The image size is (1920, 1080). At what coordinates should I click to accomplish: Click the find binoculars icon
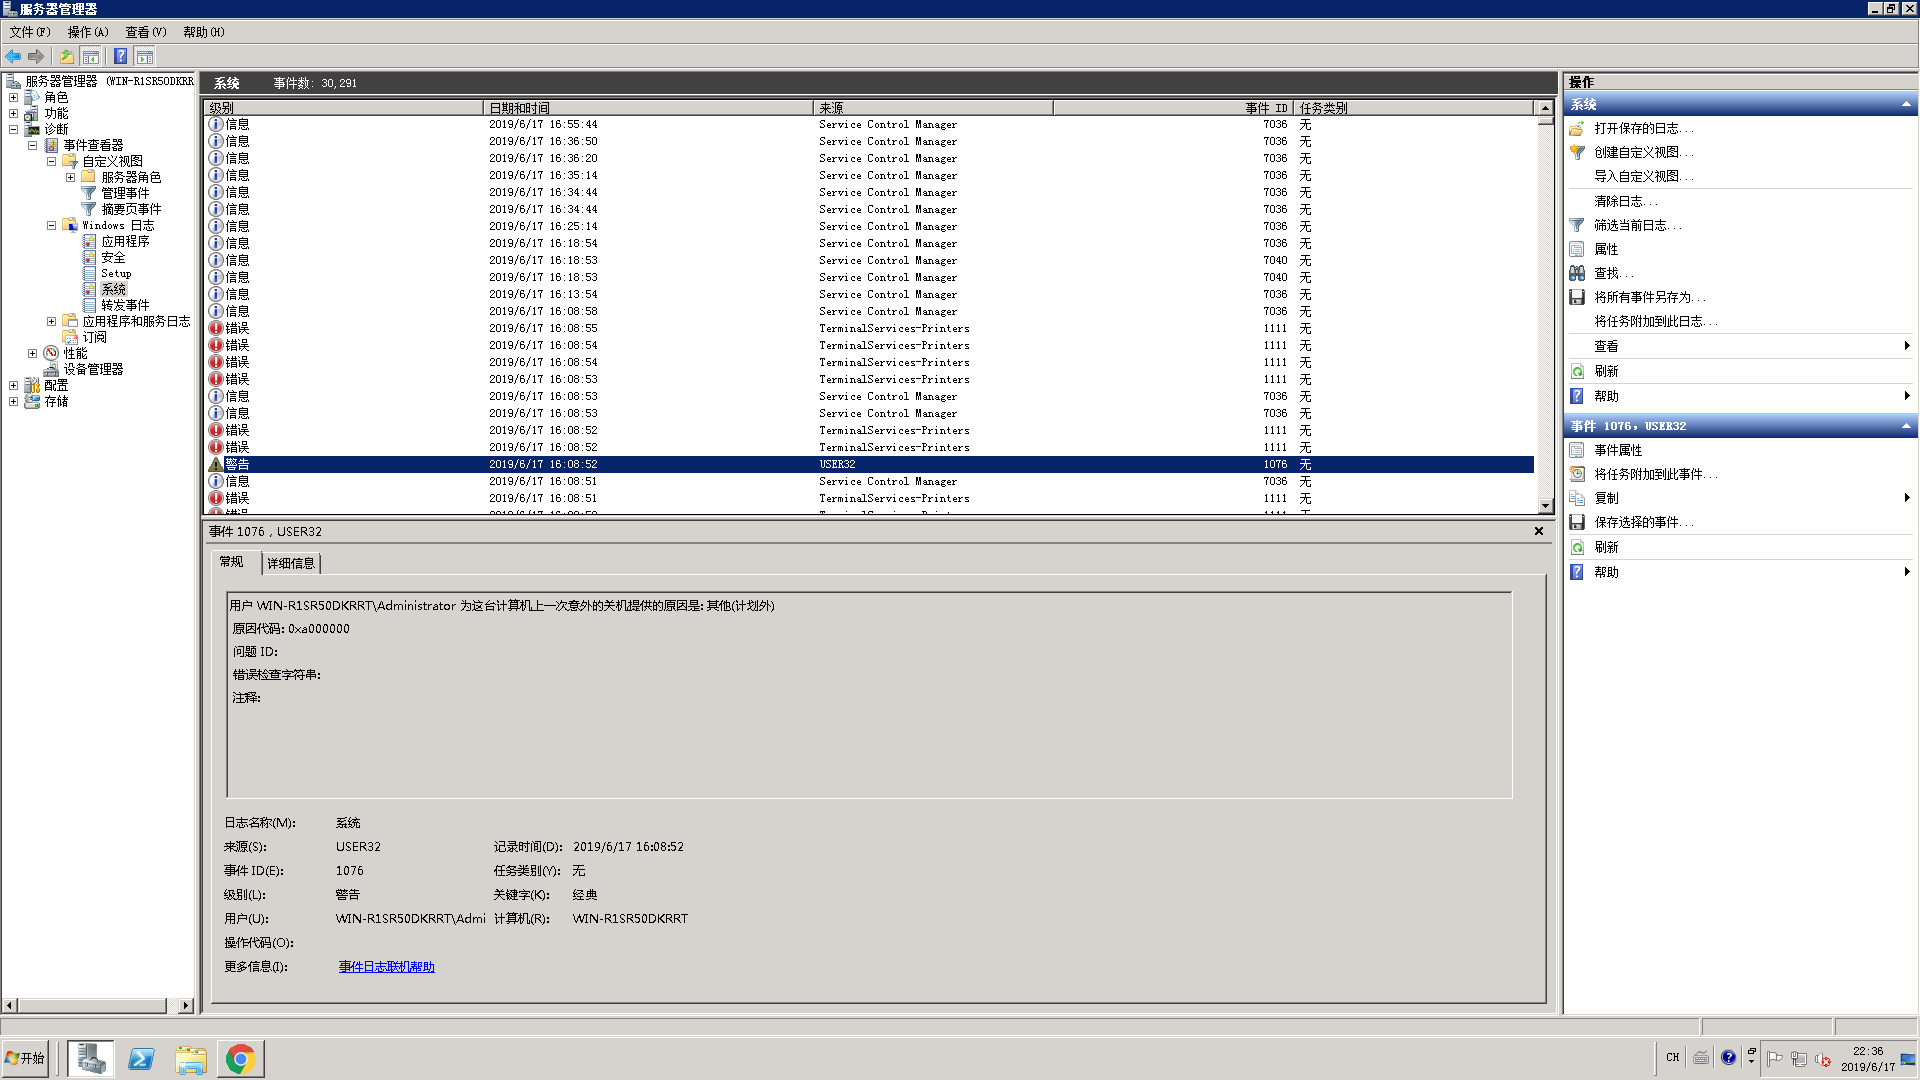(1577, 273)
